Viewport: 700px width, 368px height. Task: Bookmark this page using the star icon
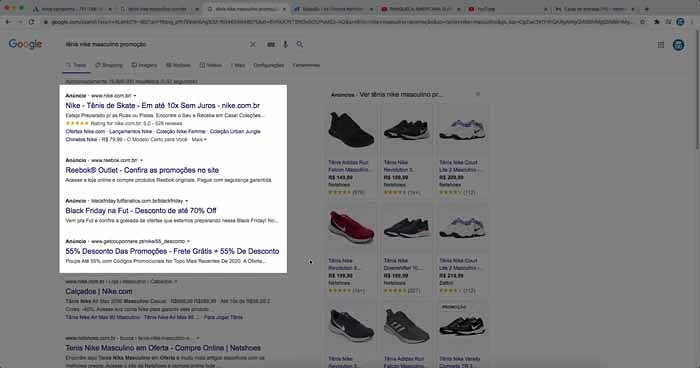(x=642, y=21)
